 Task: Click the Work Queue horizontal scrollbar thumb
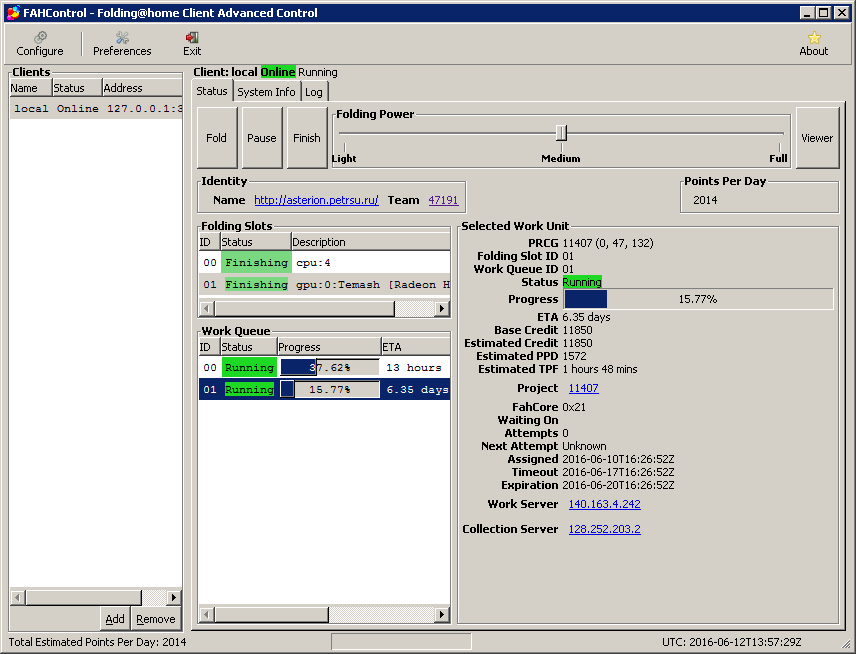pos(271,615)
